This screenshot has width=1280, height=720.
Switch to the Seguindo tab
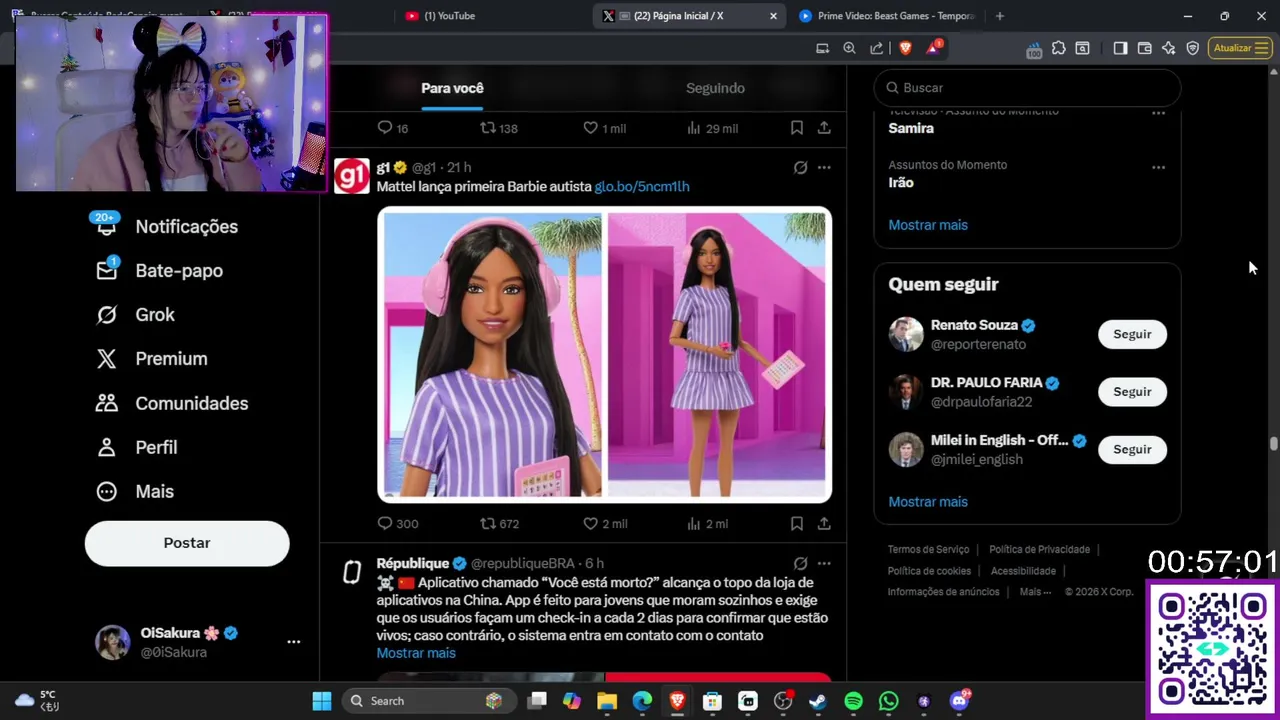715,88
